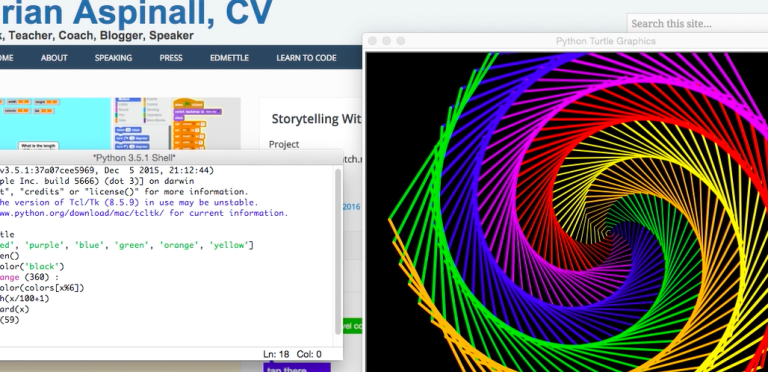Open the LEARN TO CODE page
Image resolution: width=768 pixels, height=372 pixels.
click(306, 58)
